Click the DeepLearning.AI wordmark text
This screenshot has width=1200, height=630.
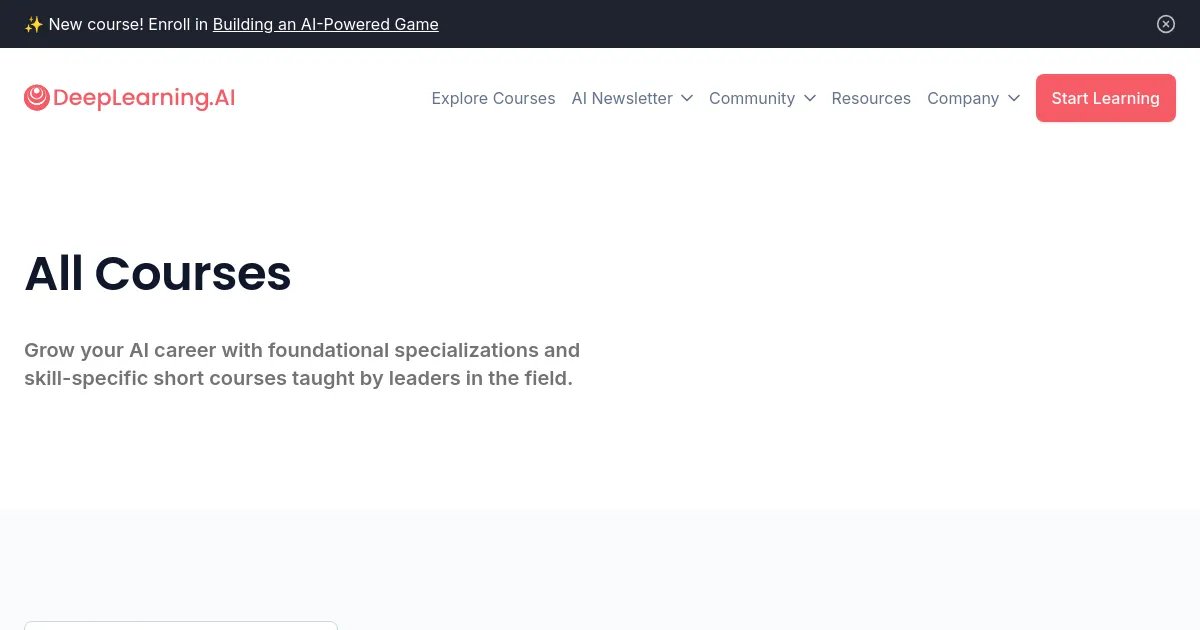click(144, 98)
